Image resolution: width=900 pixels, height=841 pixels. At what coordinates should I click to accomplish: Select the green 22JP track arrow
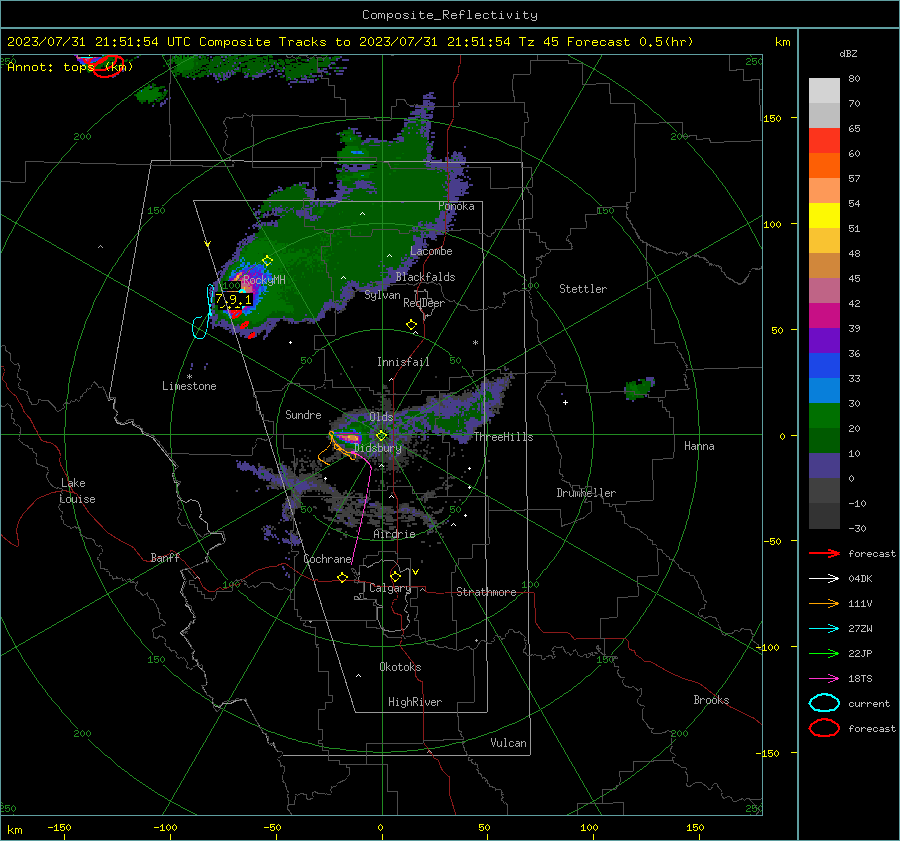(x=824, y=653)
